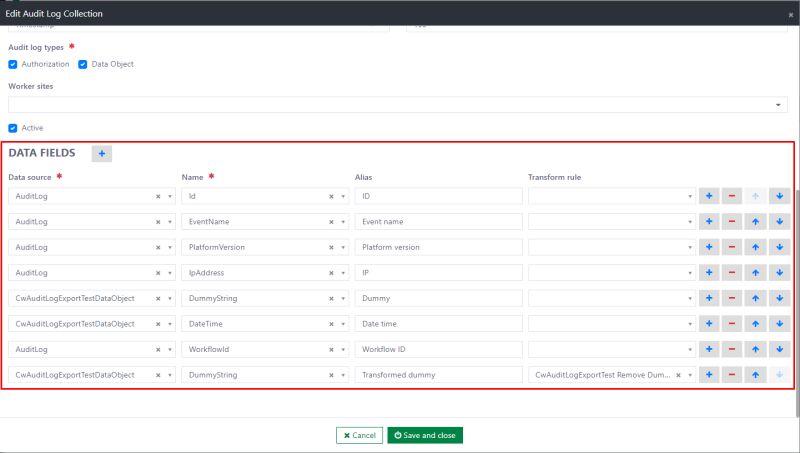Open the Worker sites dropdown
This screenshot has width=800, height=453.
point(397,105)
